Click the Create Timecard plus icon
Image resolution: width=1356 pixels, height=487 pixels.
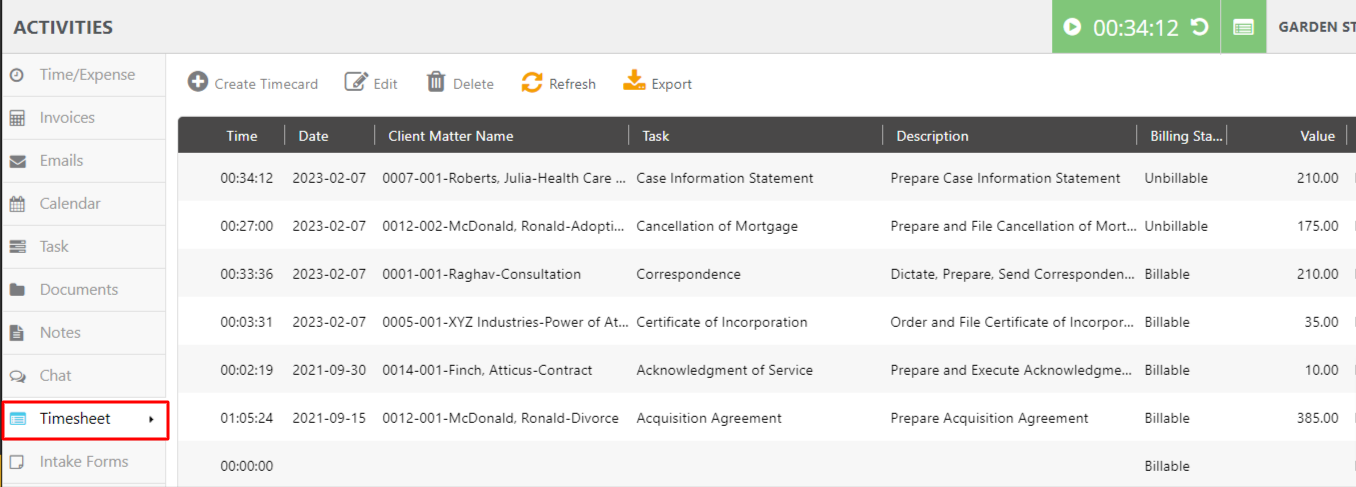pyautogui.click(x=198, y=83)
